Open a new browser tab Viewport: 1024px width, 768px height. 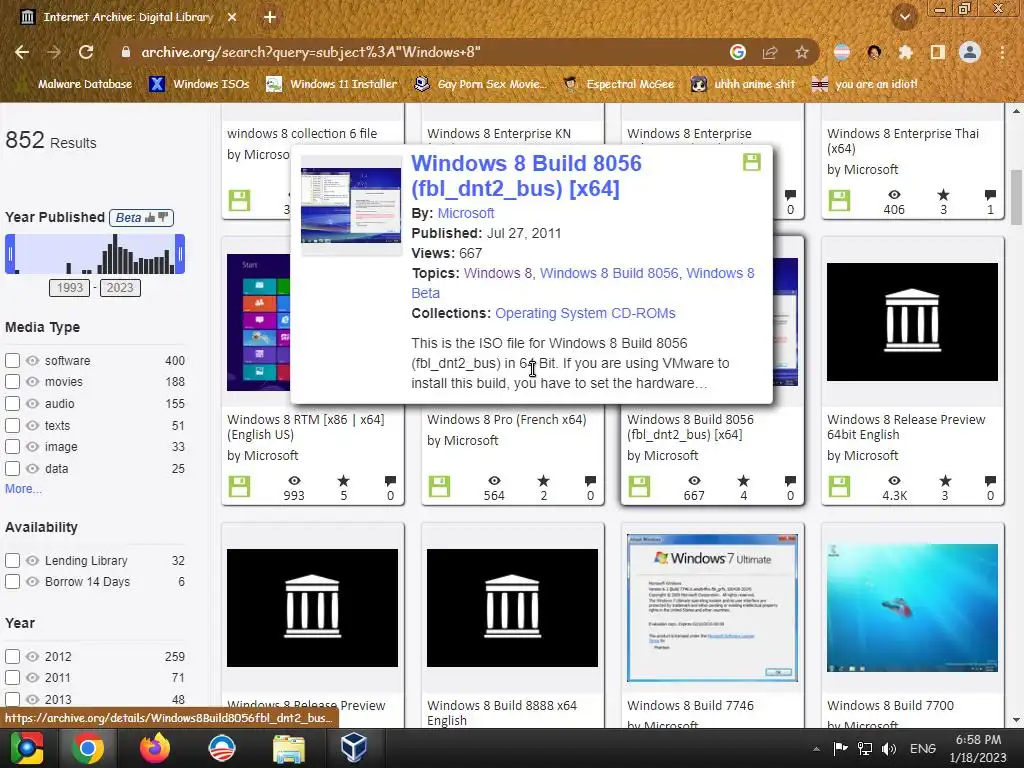click(270, 18)
